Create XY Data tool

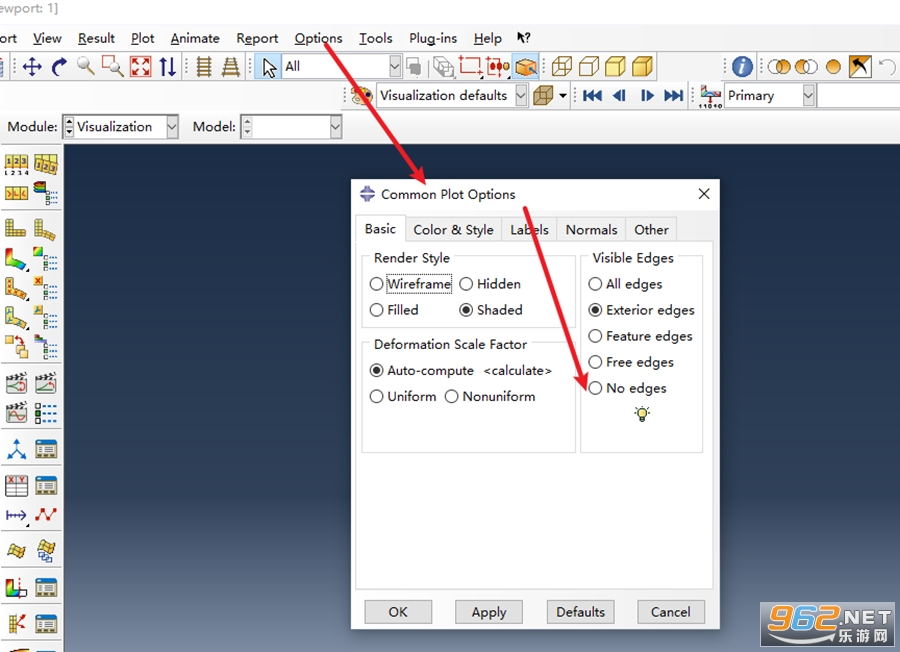click(16, 486)
